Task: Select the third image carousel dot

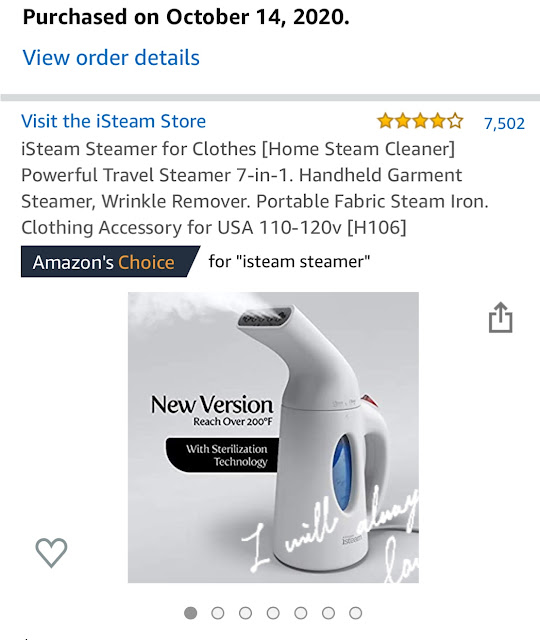Action: 245,613
